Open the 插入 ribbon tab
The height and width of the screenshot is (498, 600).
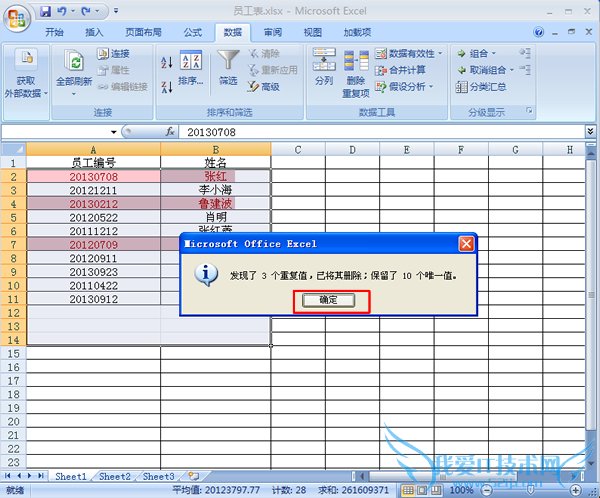point(94,33)
